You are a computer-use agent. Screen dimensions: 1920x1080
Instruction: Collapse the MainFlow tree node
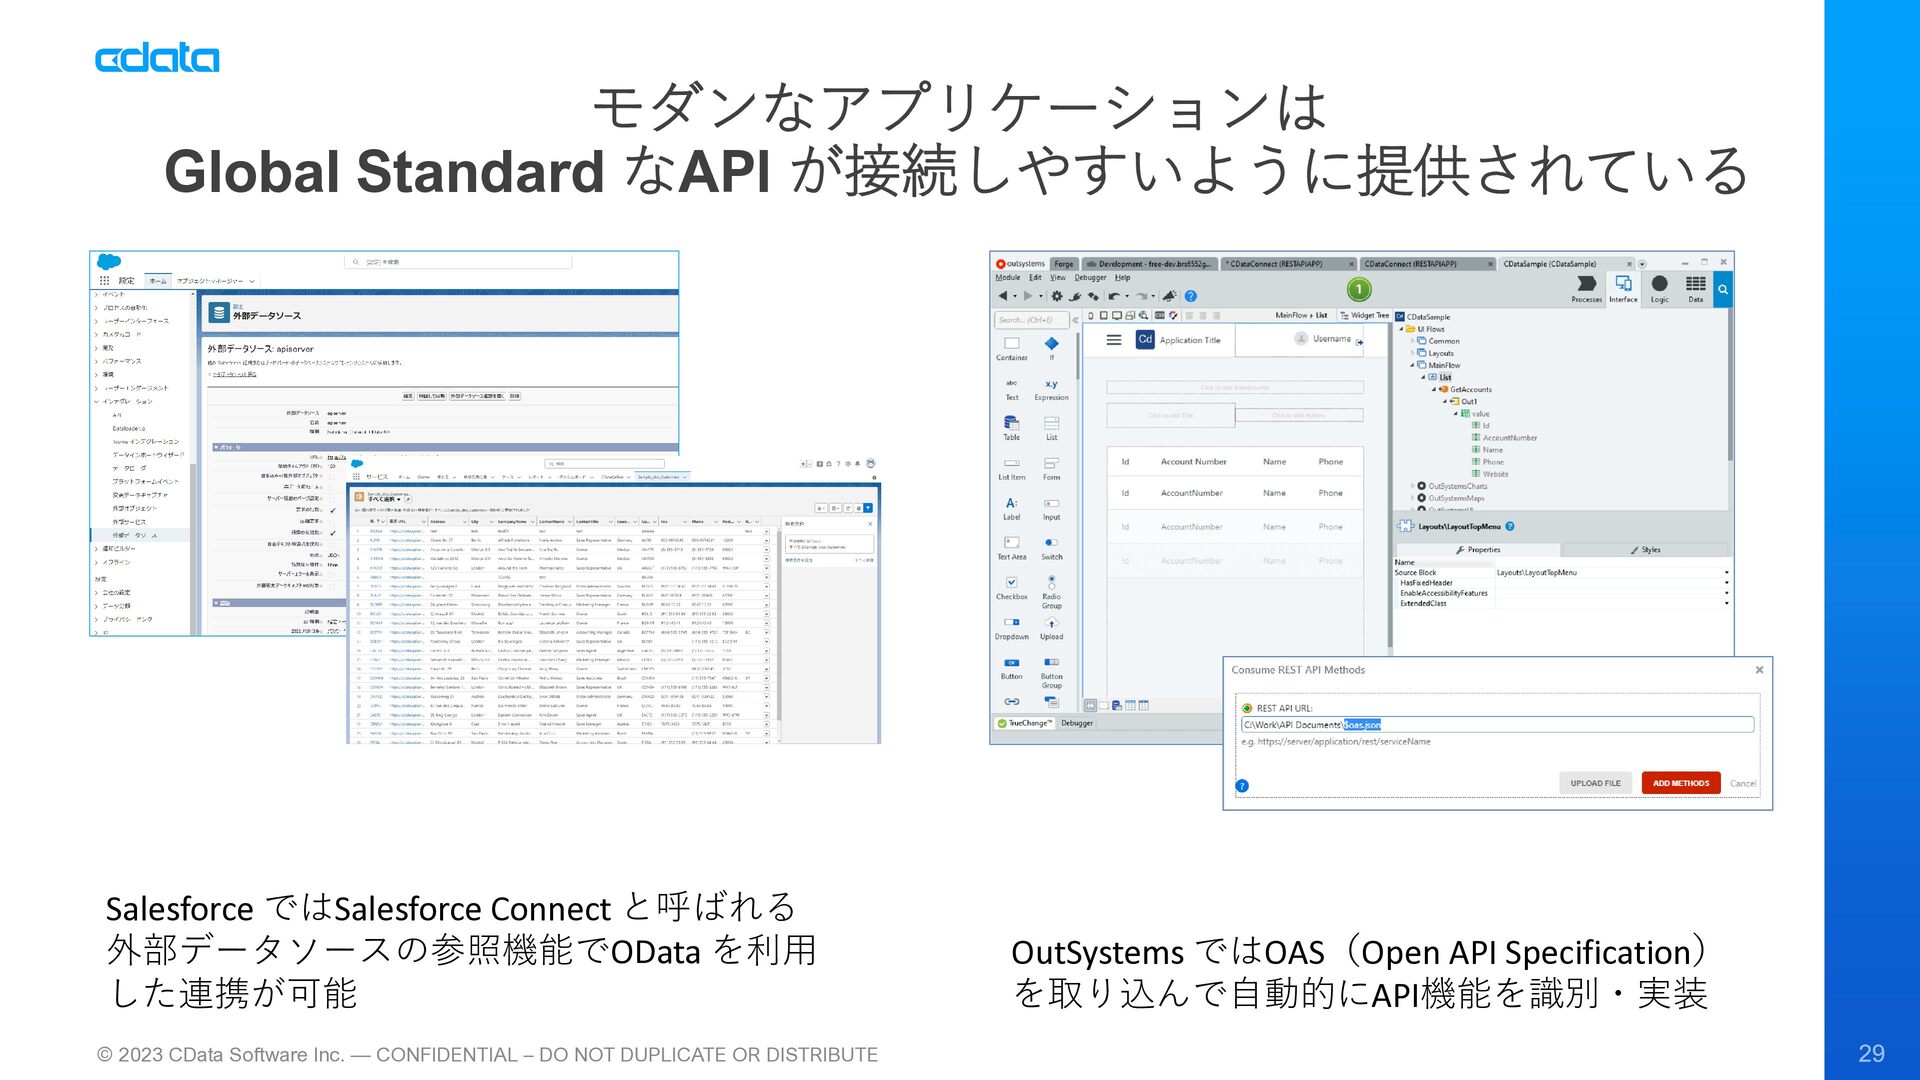click(x=1412, y=366)
